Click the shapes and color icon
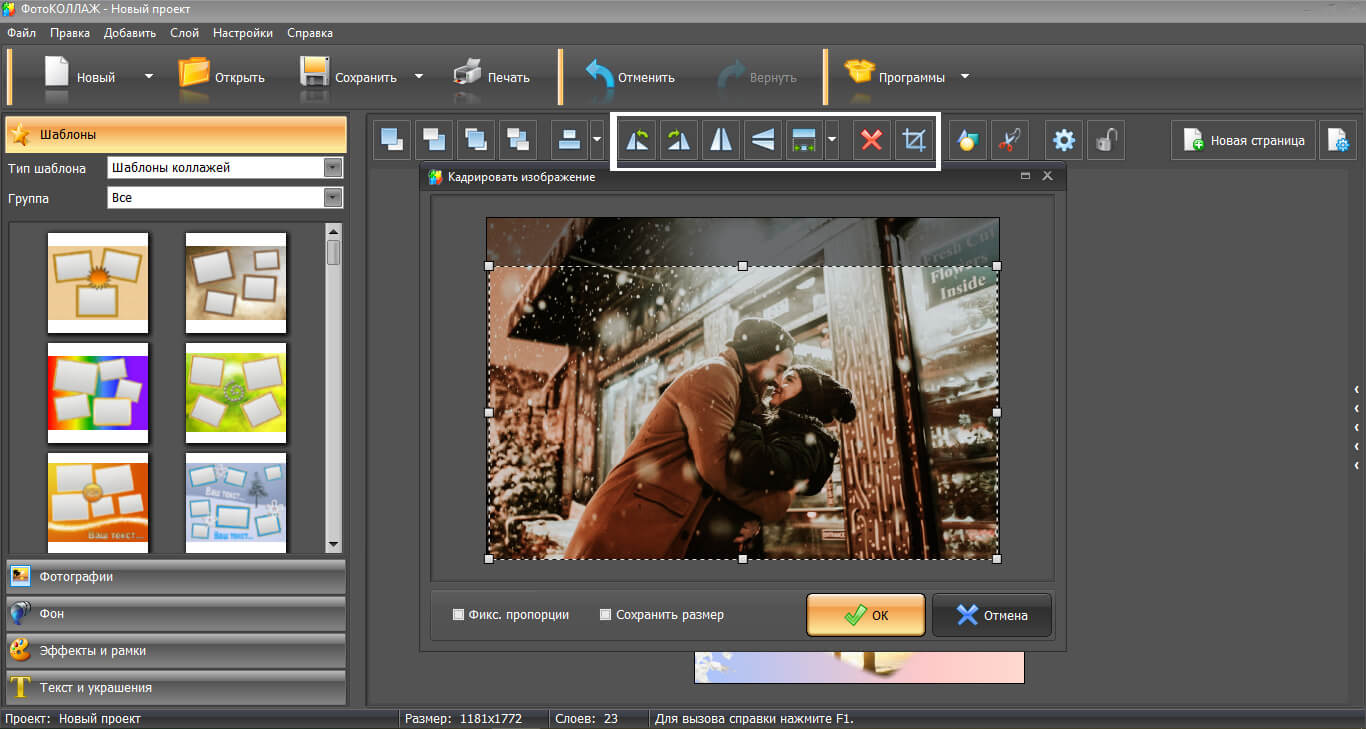 point(968,140)
